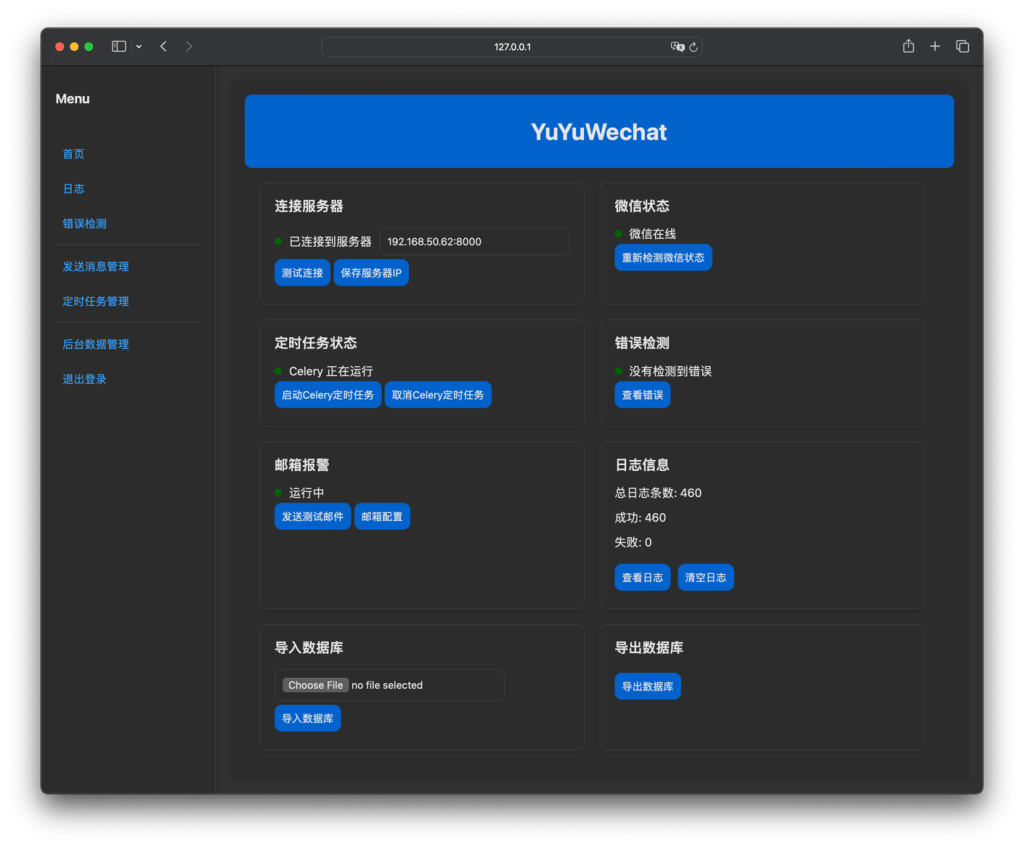1024x848 pixels.
Task: Click the translate icon in address bar
Action: (677, 46)
